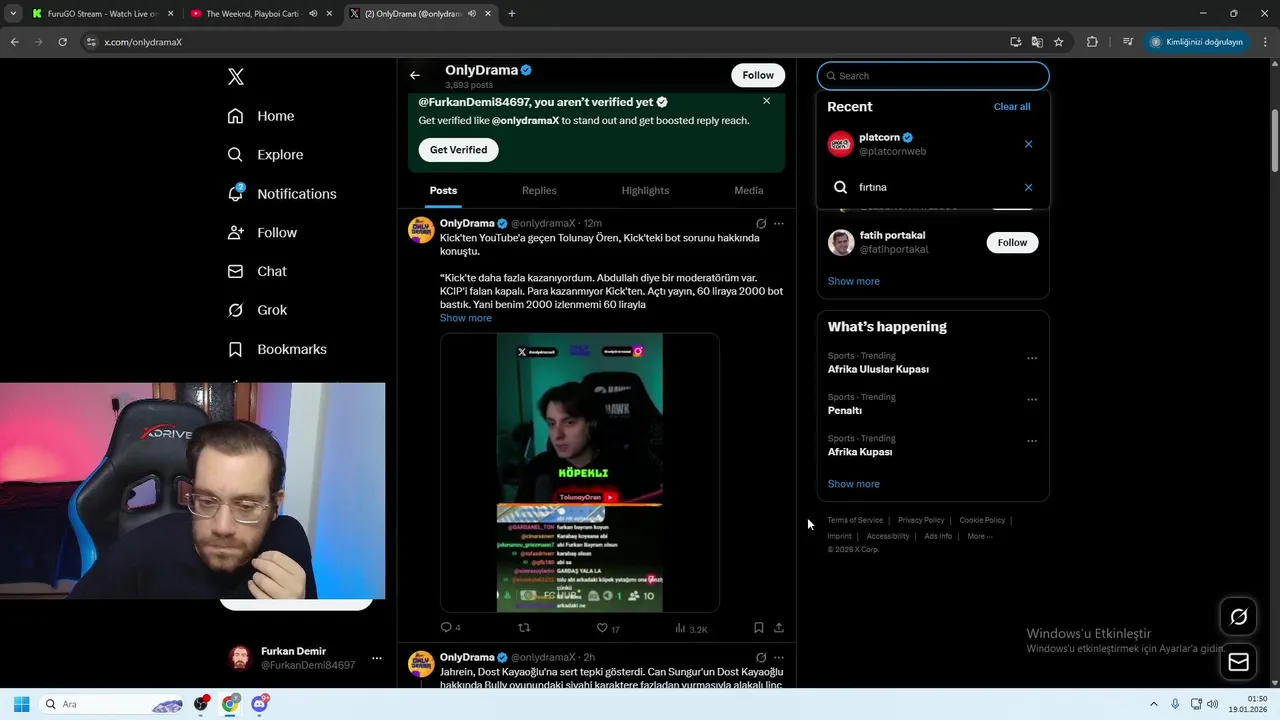
Task: Open Home from the sidebar
Action: pyautogui.click(x=261, y=116)
